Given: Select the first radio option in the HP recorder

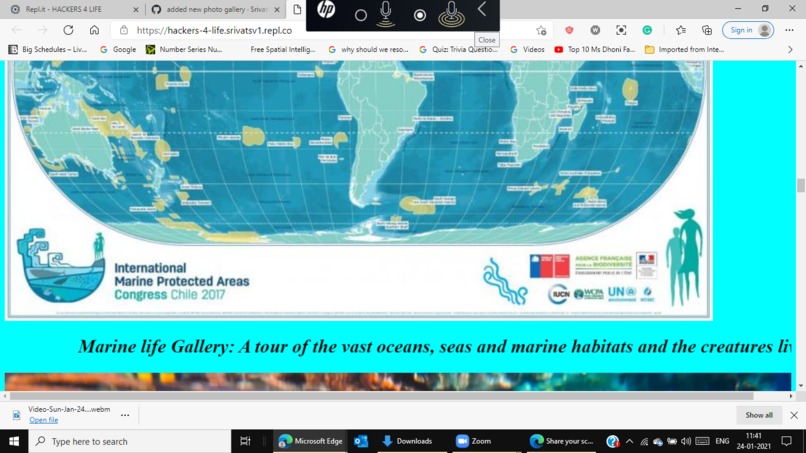Looking at the screenshot, I should click(361, 15).
